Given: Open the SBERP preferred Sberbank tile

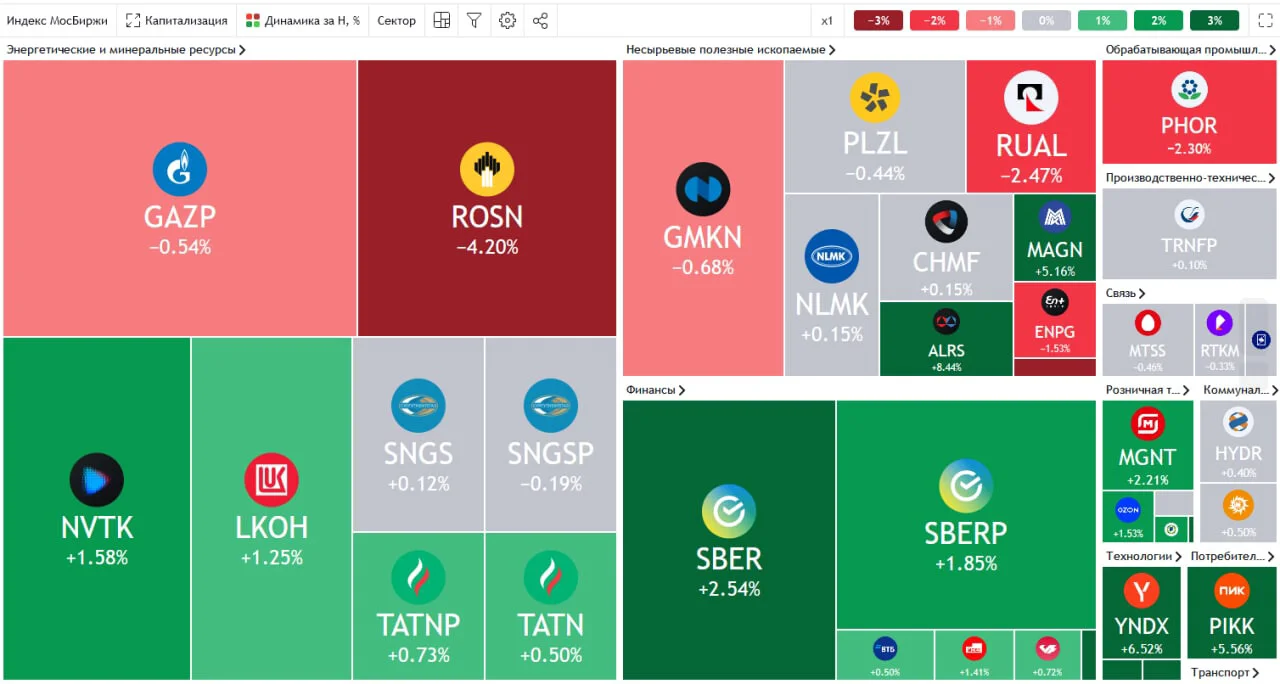Looking at the screenshot, I should (x=966, y=515).
